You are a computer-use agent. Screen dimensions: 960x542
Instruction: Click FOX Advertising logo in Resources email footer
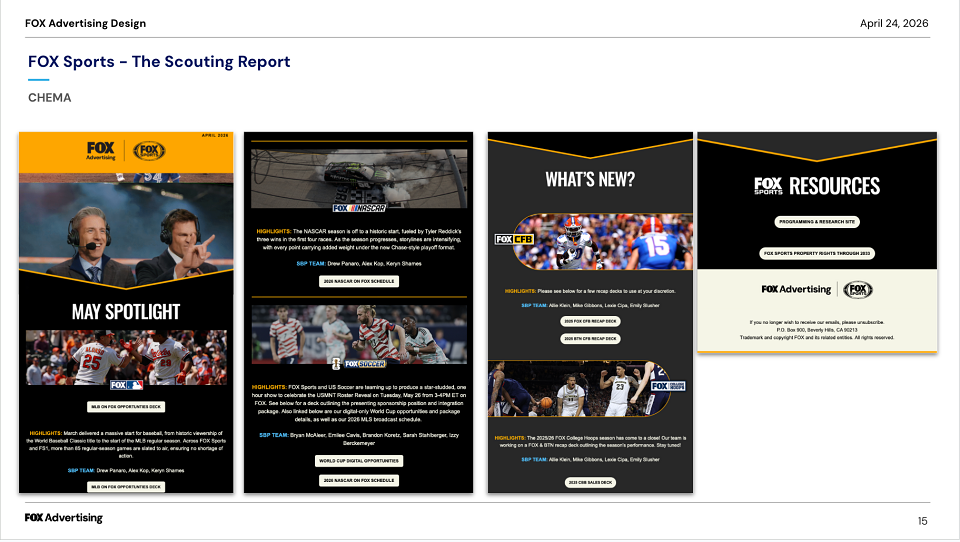pyautogui.click(x=796, y=289)
